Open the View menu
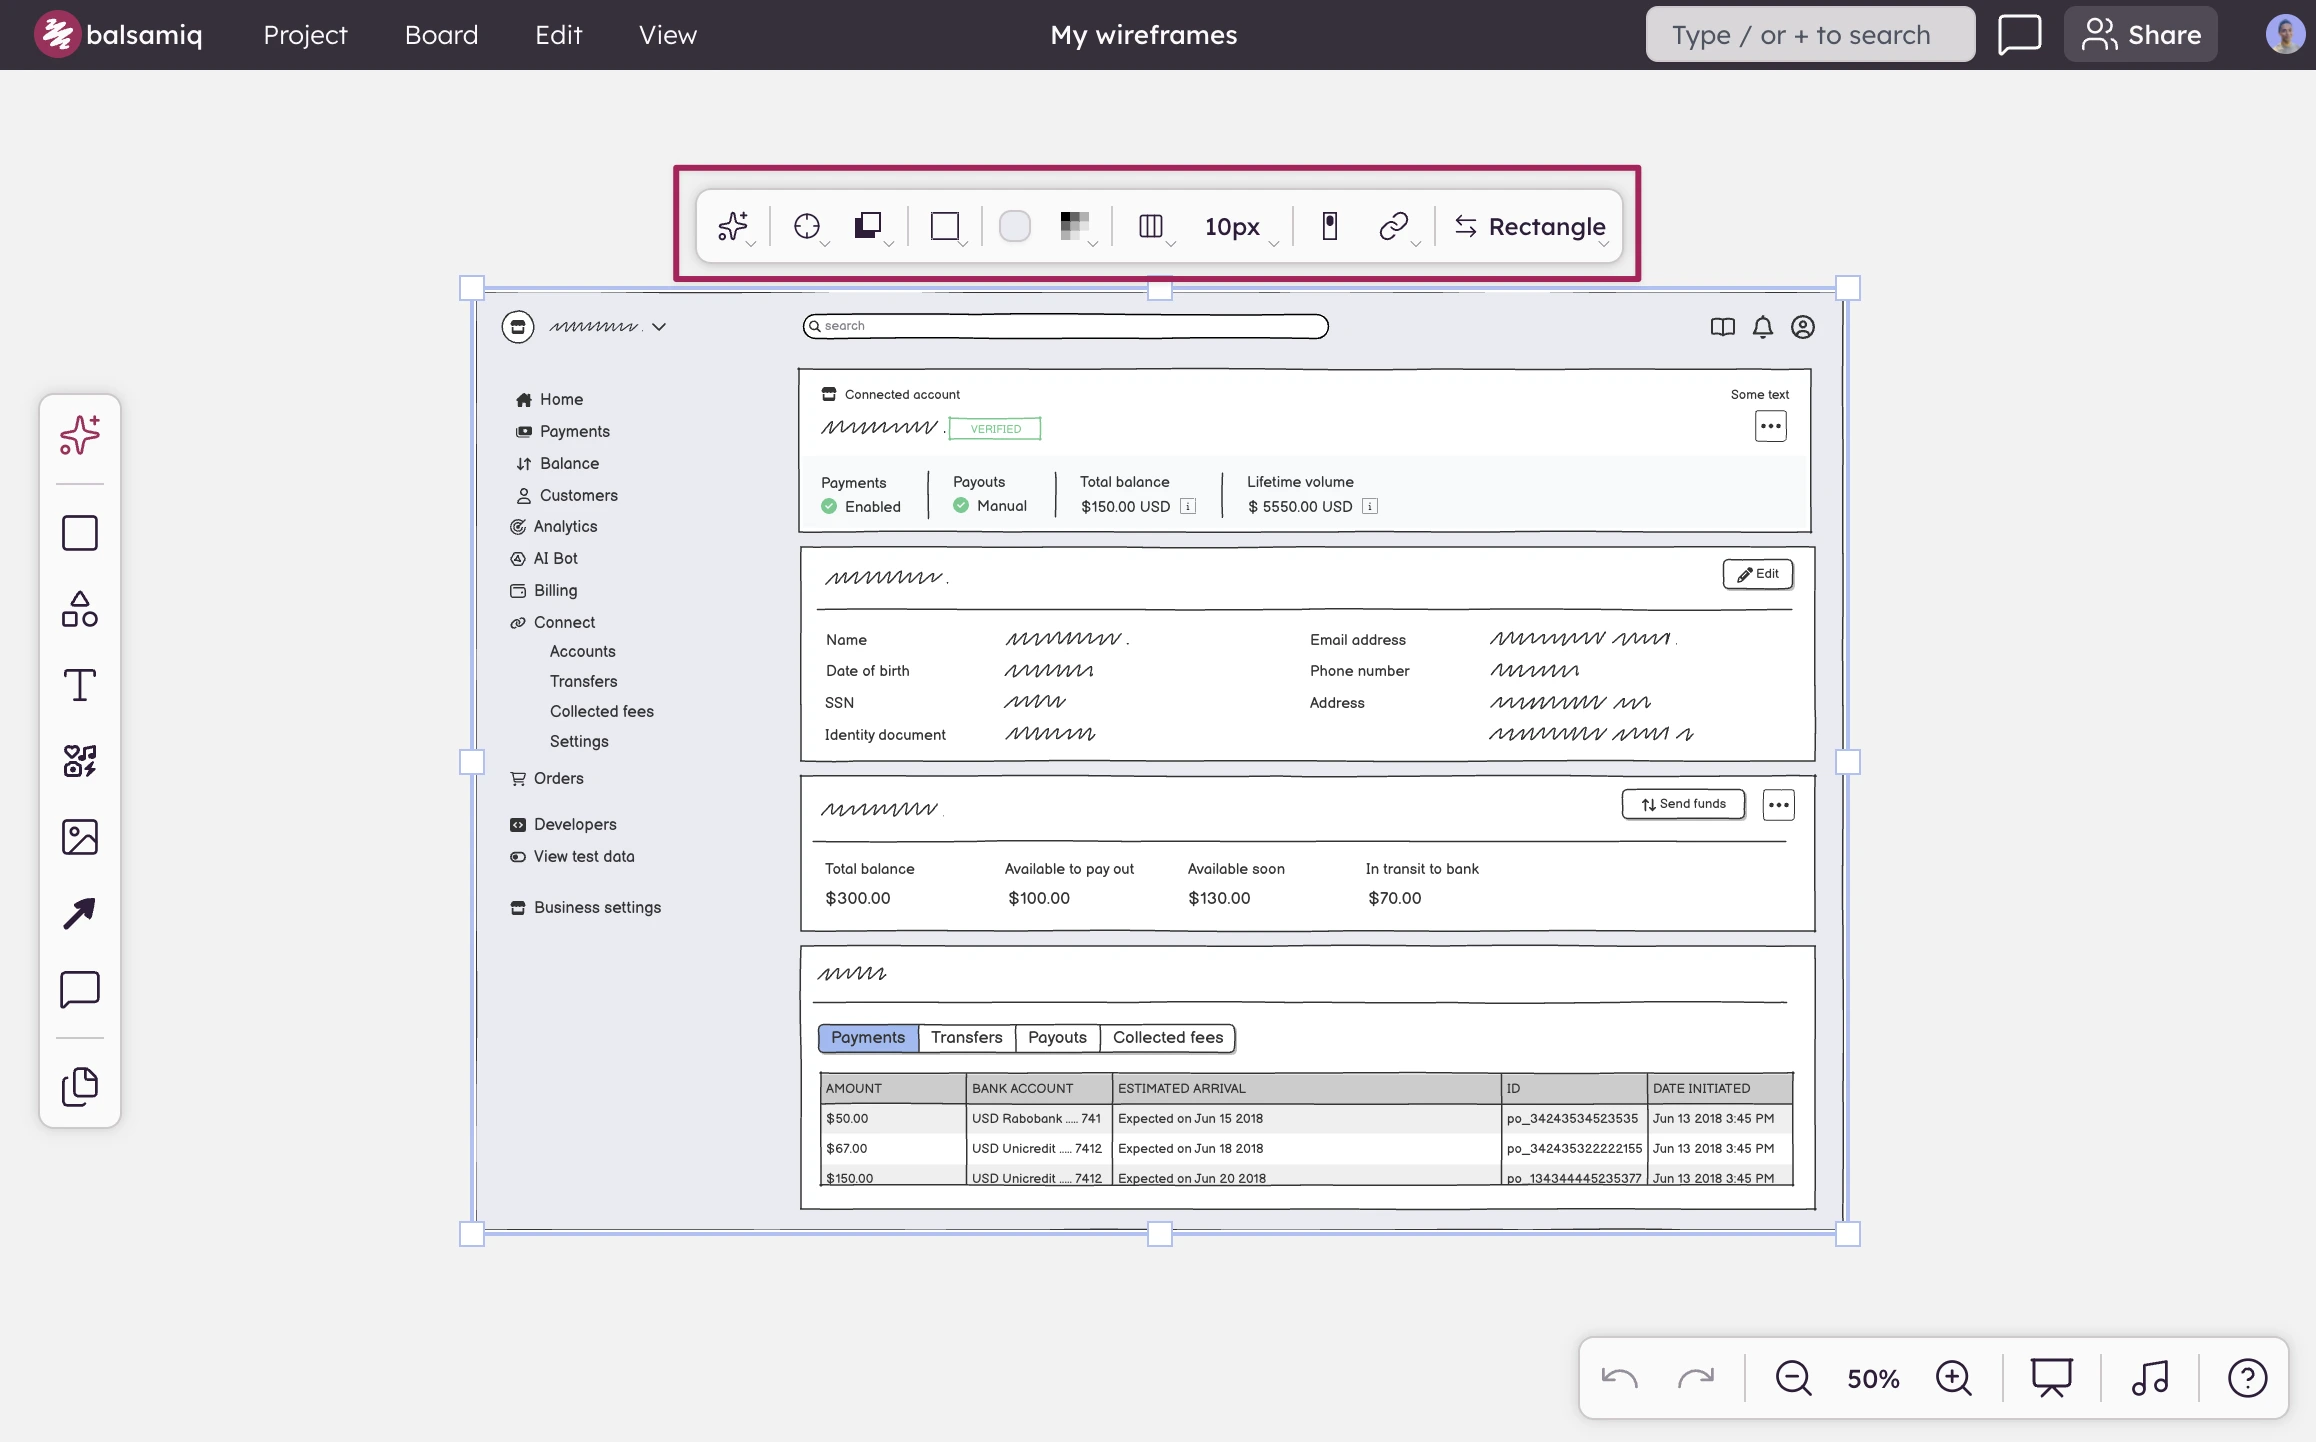Image resolution: width=2316 pixels, height=1442 pixels. (667, 35)
